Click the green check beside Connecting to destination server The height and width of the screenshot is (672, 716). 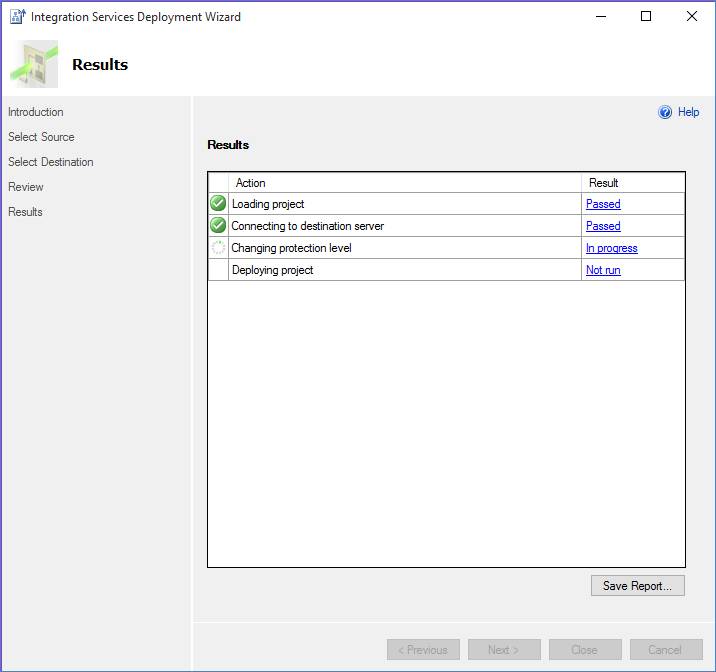point(218,225)
